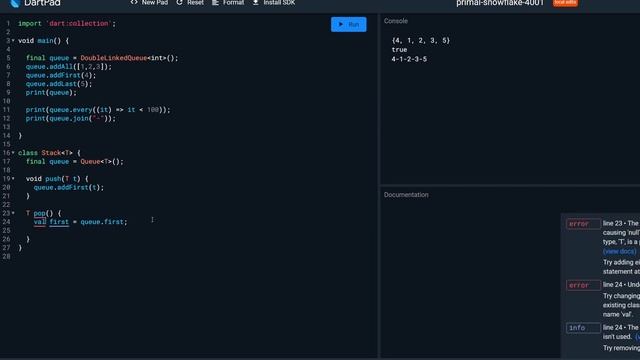Click console output '{4, 1, 2, 3, 5}'

[420, 40]
